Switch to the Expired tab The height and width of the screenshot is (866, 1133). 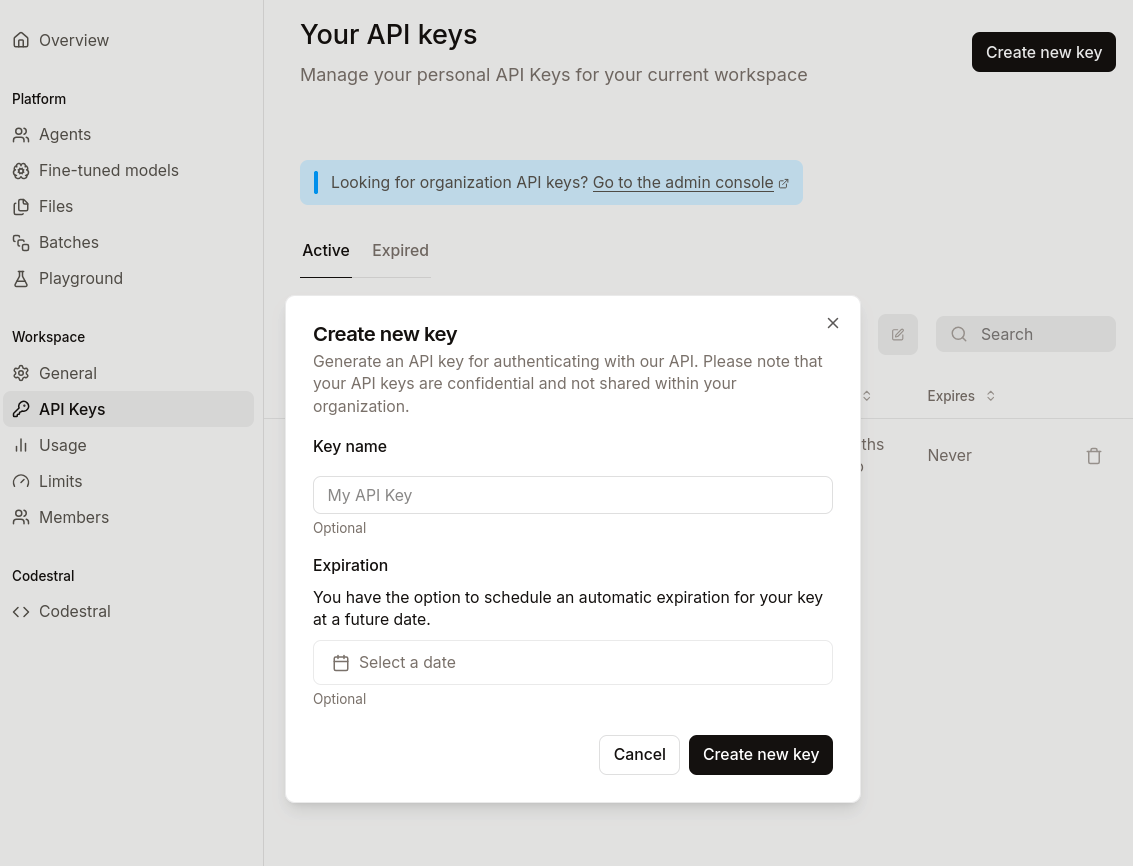tap(400, 251)
